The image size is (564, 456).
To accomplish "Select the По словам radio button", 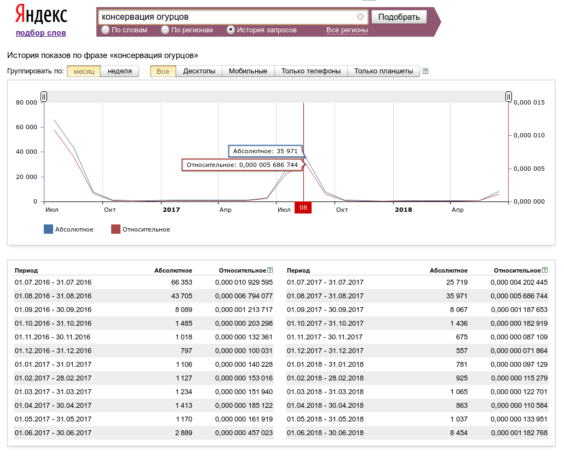I will [x=105, y=30].
